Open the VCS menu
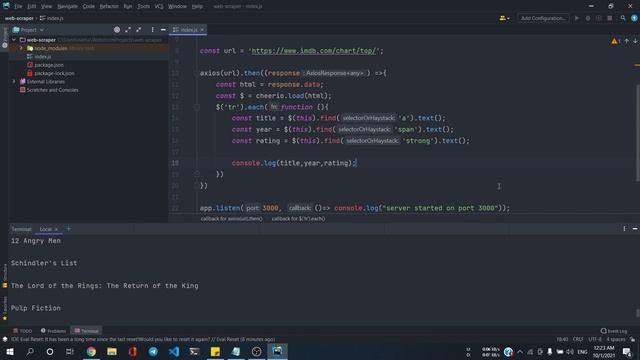 click(159, 7)
